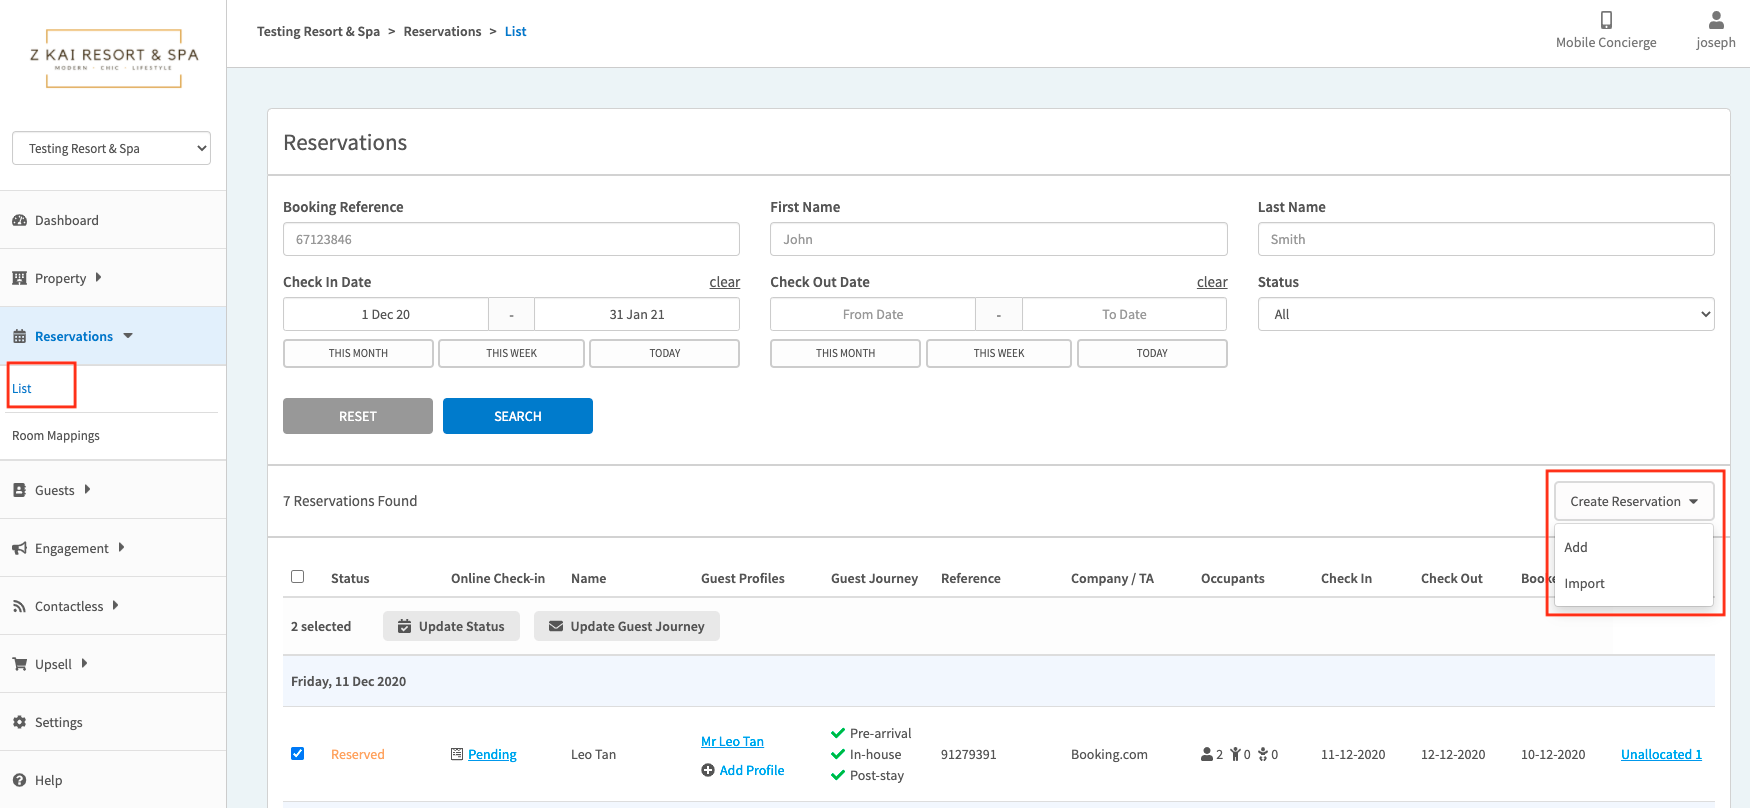The height and width of the screenshot is (808, 1750).
Task: Open the Status filter dropdown
Action: (1485, 314)
